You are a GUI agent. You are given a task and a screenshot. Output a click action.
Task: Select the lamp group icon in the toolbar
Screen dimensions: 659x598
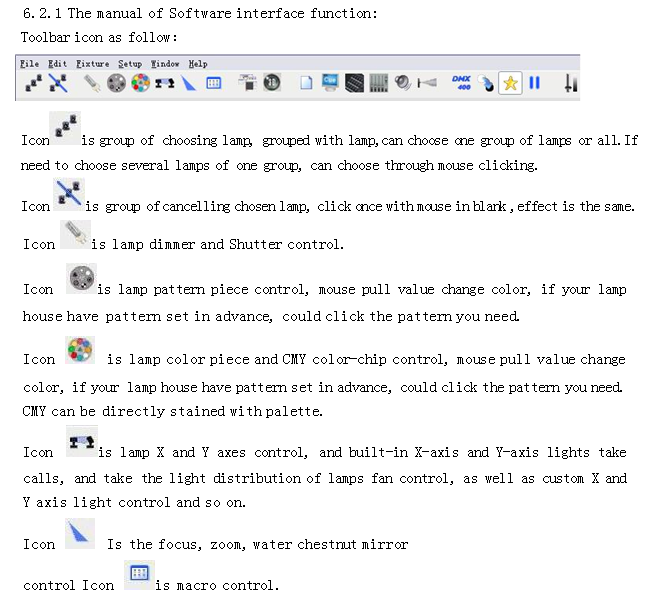(x=34, y=83)
